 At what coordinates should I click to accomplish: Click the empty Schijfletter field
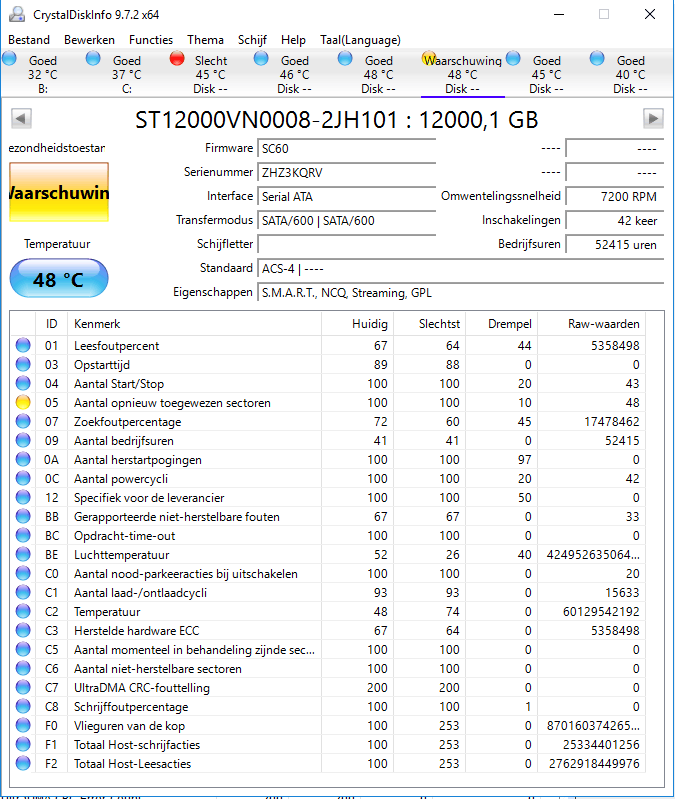(x=347, y=245)
